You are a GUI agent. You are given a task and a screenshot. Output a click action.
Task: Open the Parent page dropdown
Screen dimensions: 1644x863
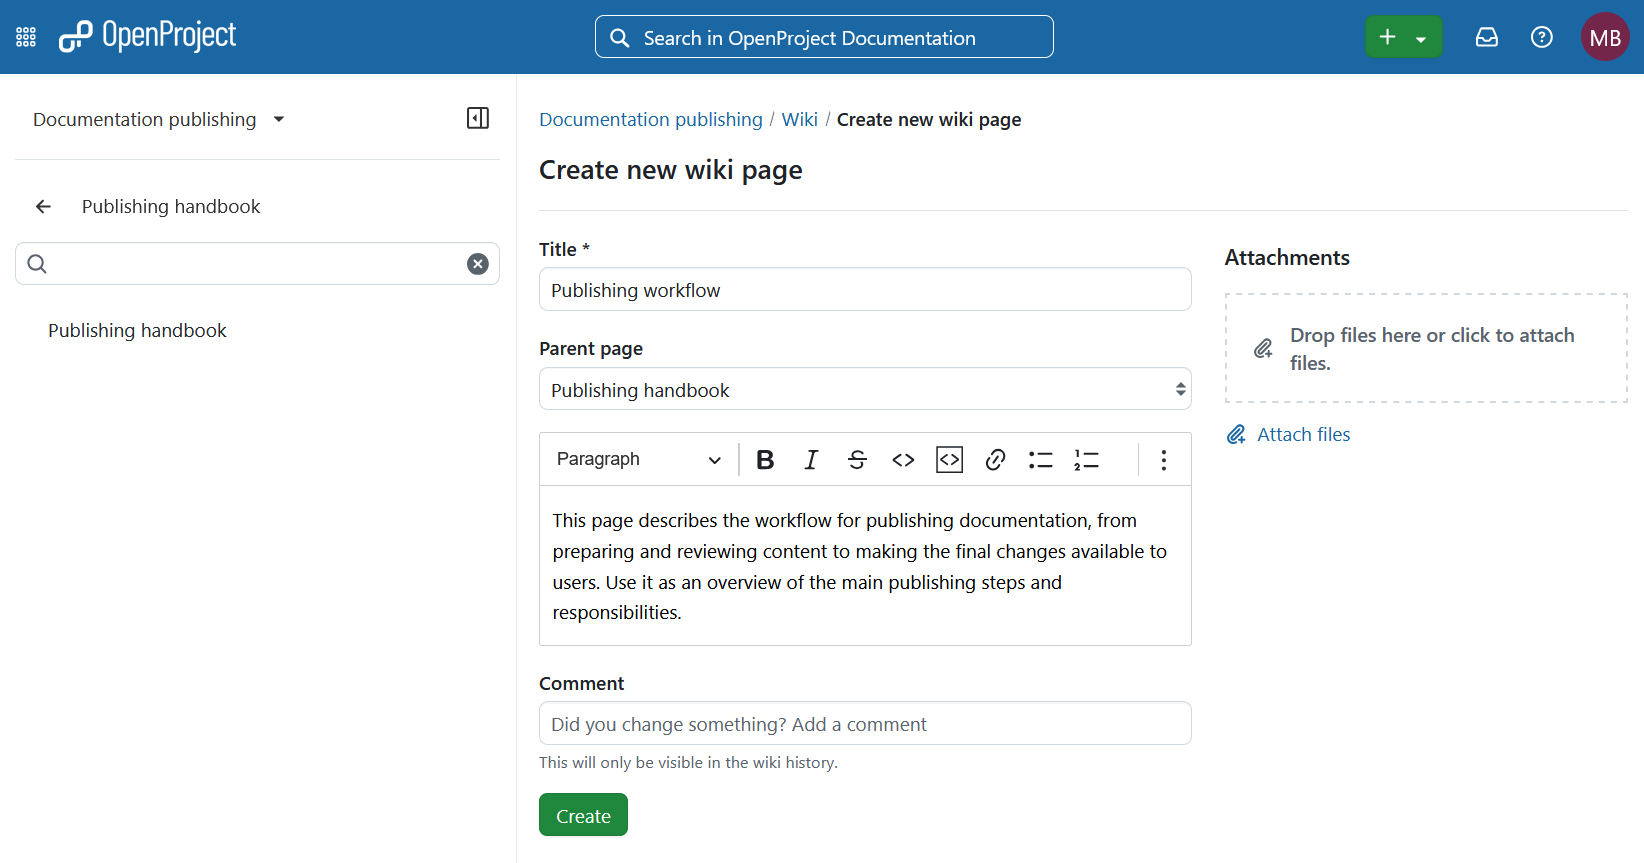(865, 389)
